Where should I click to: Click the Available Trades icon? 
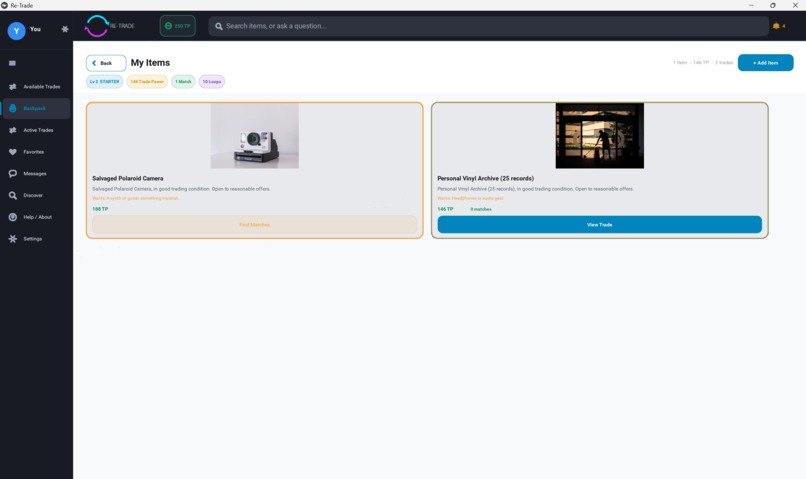click(12, 87)
